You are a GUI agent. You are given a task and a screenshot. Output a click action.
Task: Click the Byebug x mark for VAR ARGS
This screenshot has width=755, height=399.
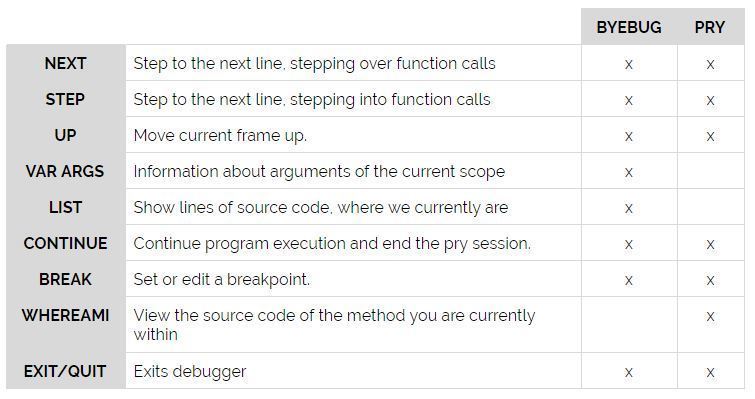click(x=628, y=172)
